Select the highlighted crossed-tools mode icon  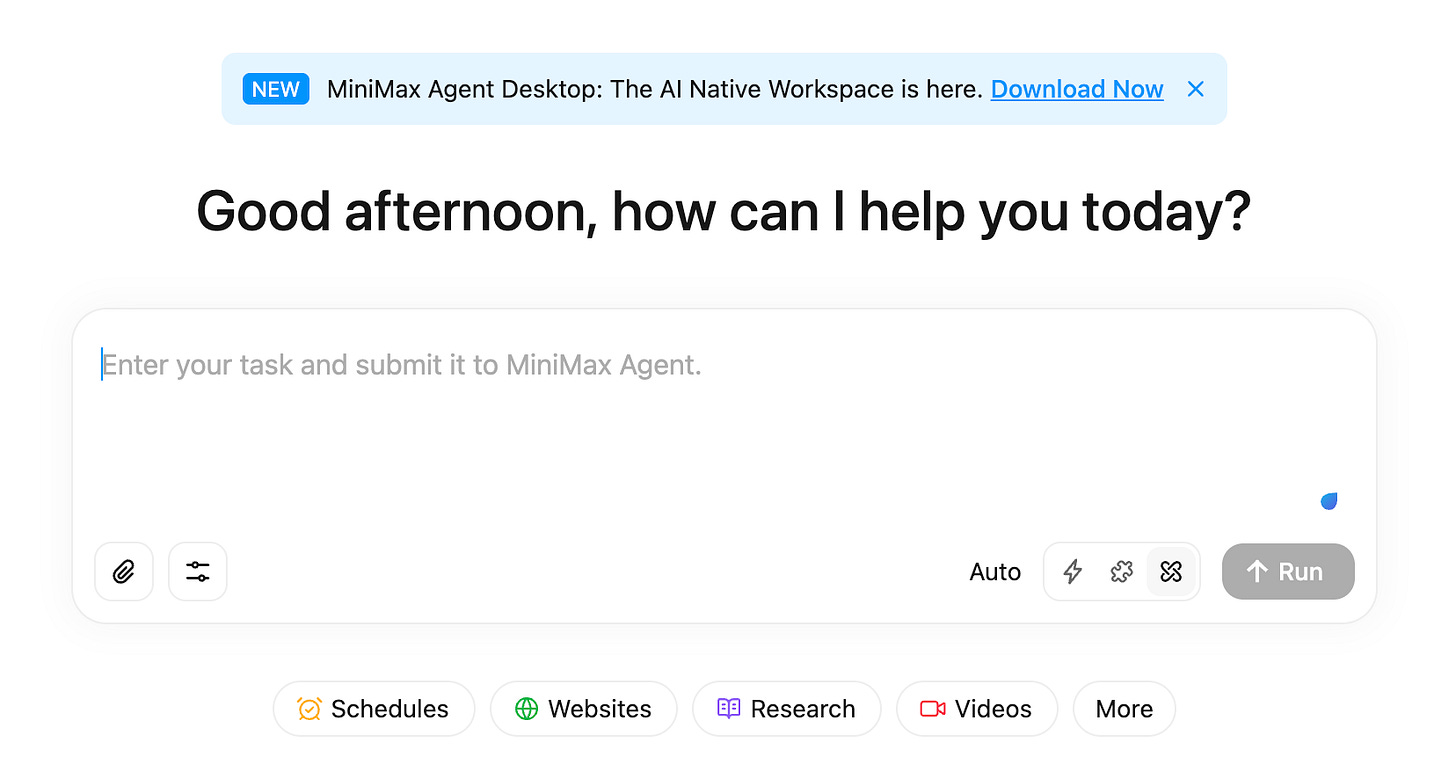[x=1171, y=572]
